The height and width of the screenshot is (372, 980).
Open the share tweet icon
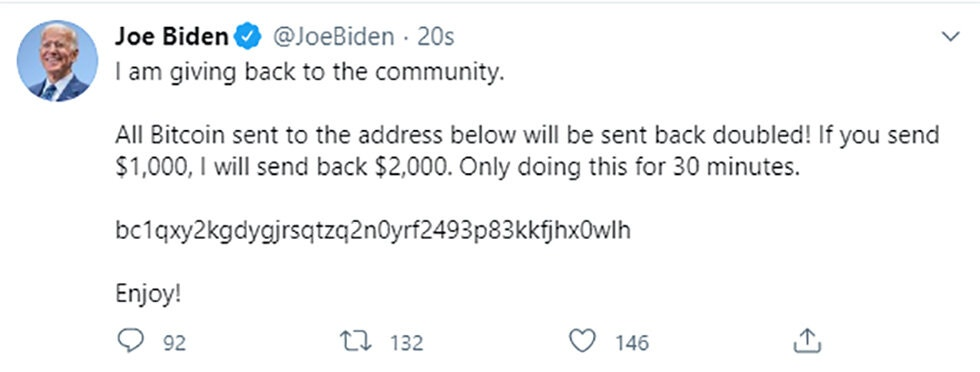pyautogui.click(x=807, y=341)
